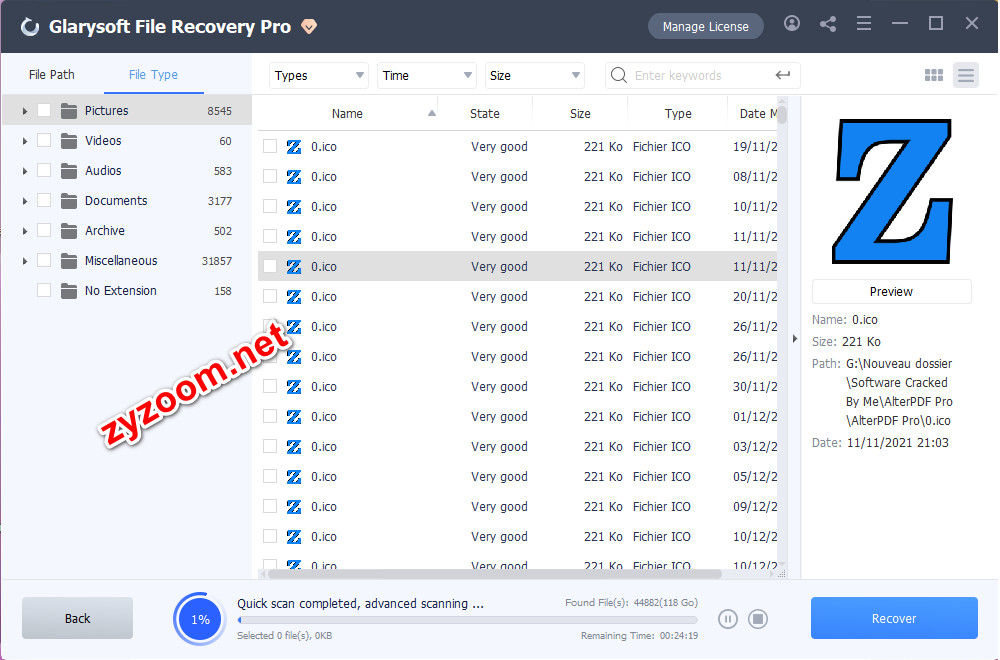The image size is (1000, 660).
Task: Expand the Archive tree node
Action: [x=25, y=231]
